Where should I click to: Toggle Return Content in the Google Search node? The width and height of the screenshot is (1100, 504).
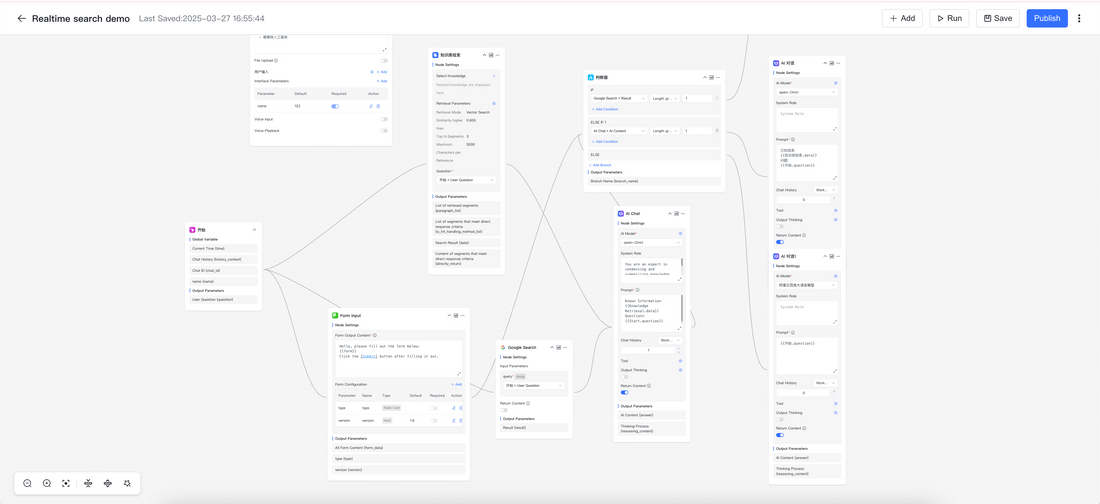505,410
